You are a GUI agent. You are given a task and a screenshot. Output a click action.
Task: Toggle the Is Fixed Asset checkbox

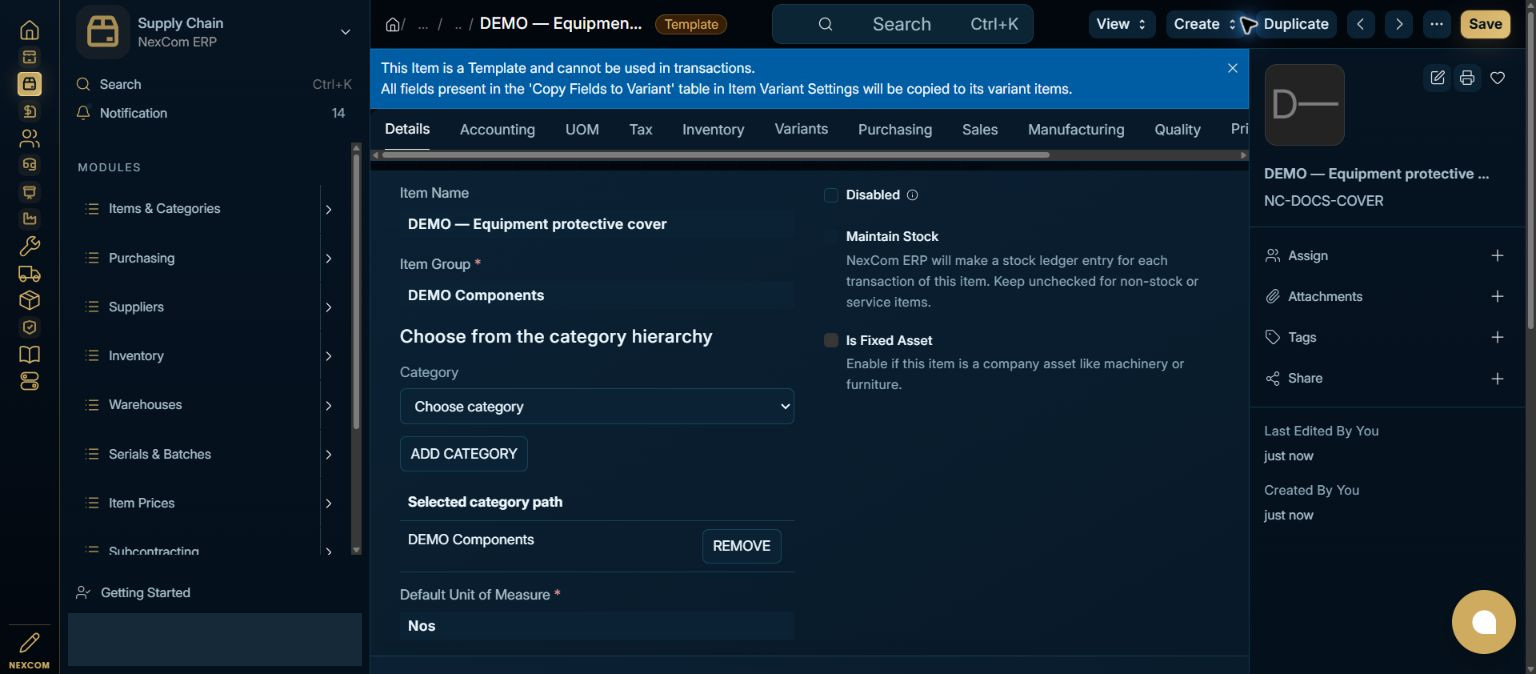(831, 340)
